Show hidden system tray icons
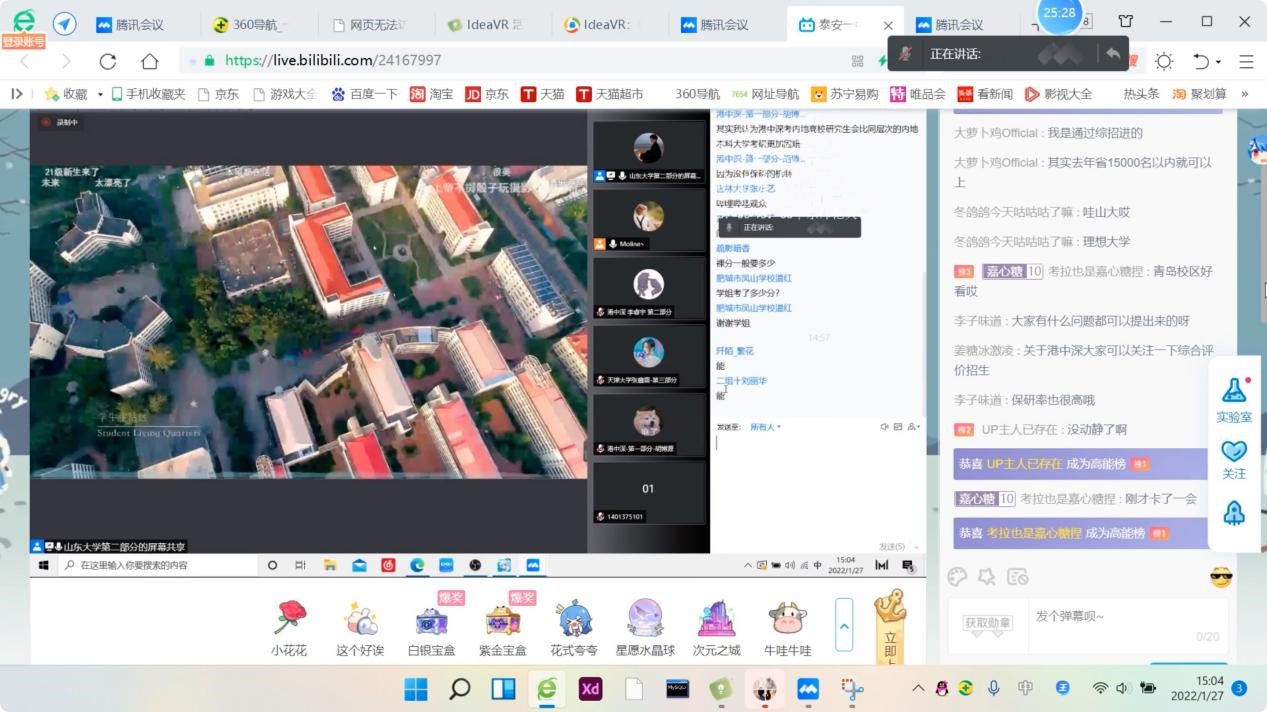Screen dimensions: 1267x712 tap(918, 688)
